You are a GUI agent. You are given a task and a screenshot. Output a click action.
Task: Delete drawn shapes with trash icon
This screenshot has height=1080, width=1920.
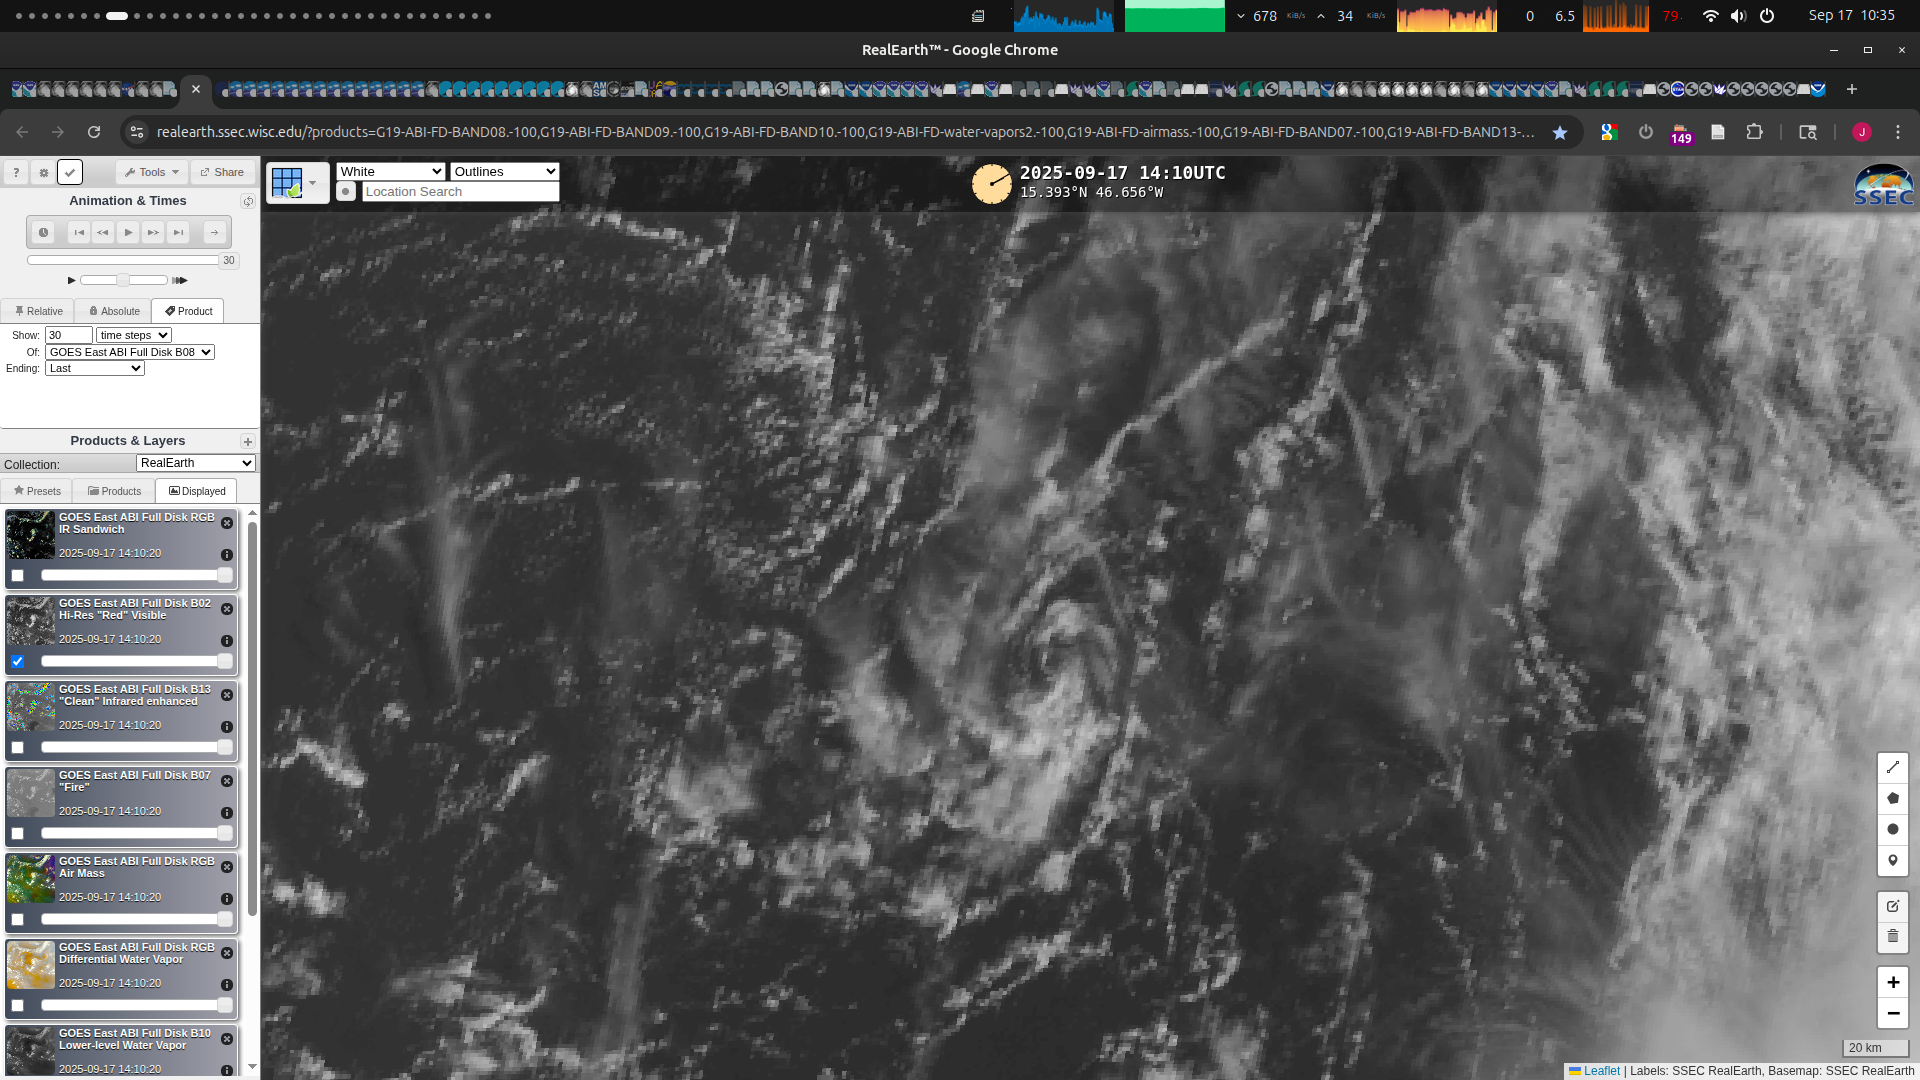click(x=1892, y=937)
